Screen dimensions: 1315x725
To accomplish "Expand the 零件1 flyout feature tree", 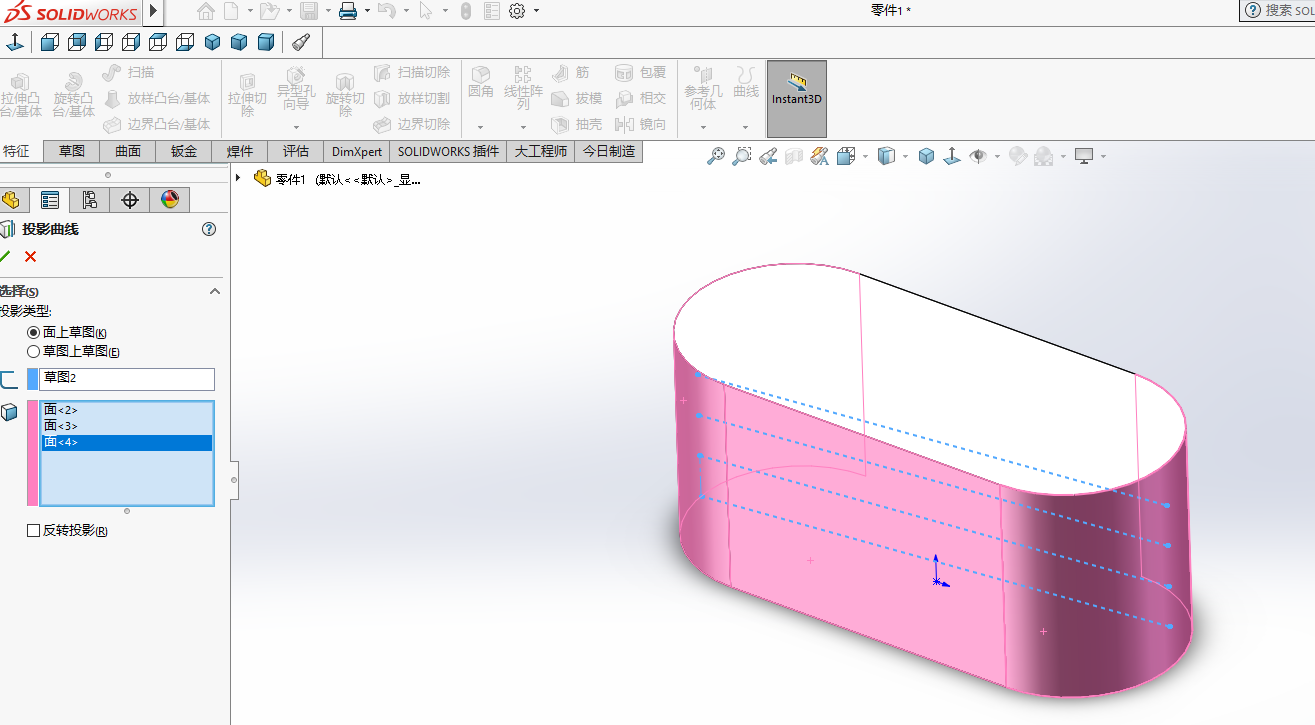I will point(238,179).
